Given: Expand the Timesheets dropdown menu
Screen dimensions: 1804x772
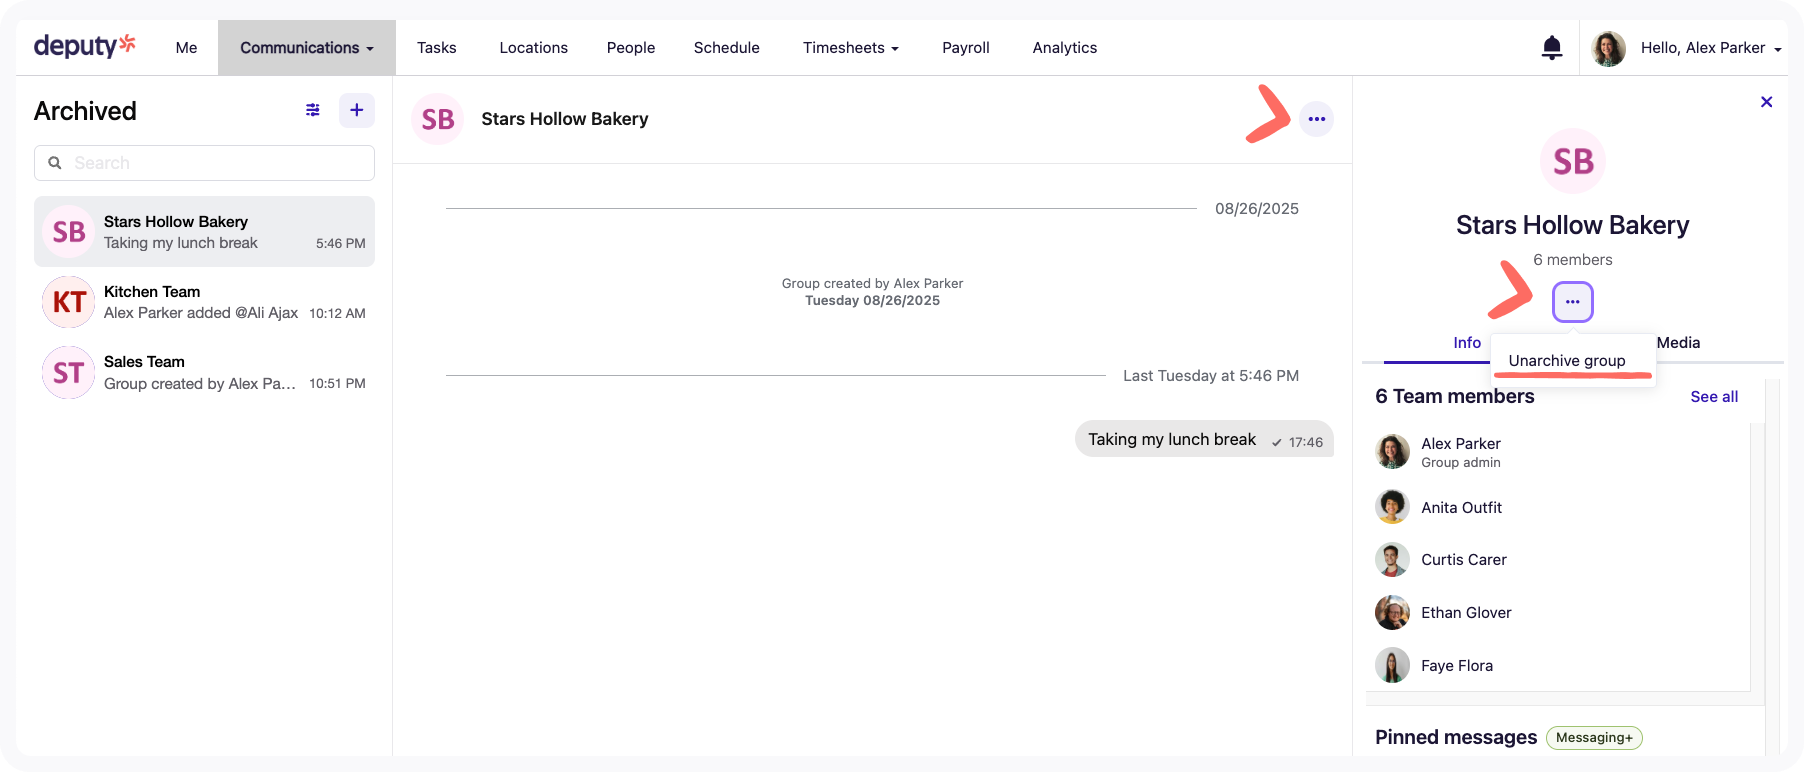Looking at the screenshot, I should pyautogui.click(x=850, y=48).
